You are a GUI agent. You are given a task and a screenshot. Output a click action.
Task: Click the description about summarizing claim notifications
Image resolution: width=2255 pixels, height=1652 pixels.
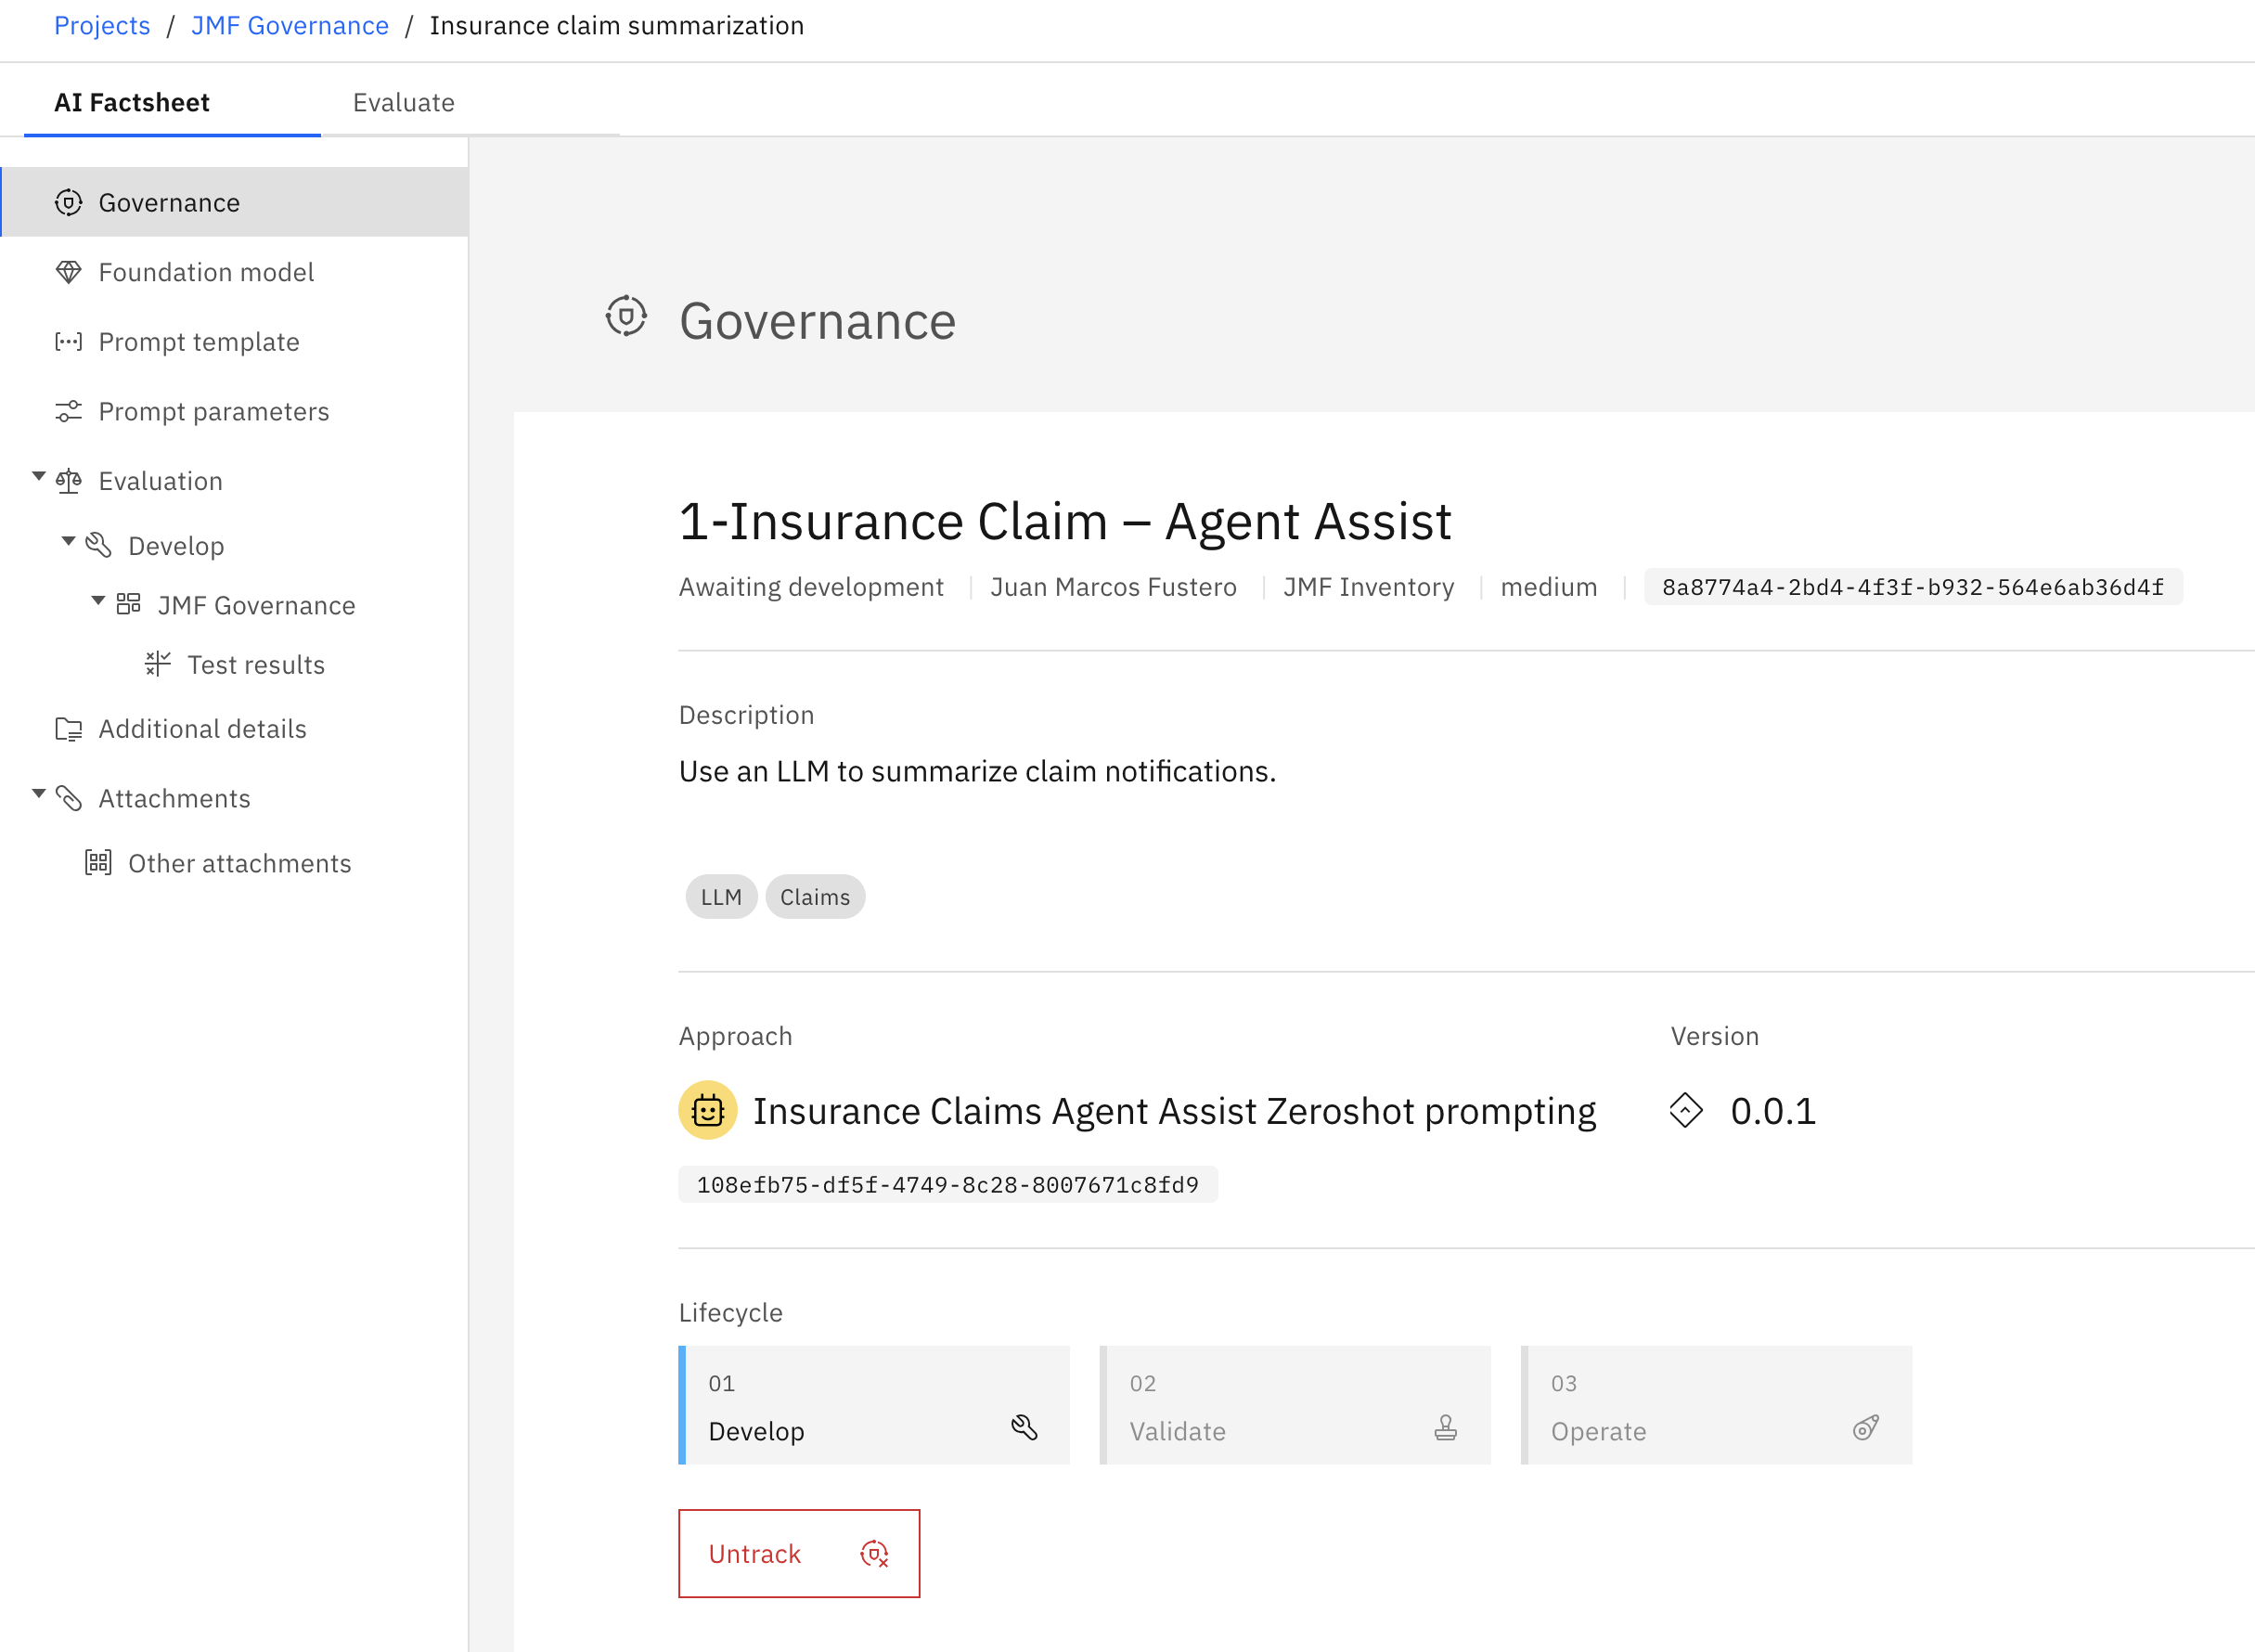click(977, 771)
